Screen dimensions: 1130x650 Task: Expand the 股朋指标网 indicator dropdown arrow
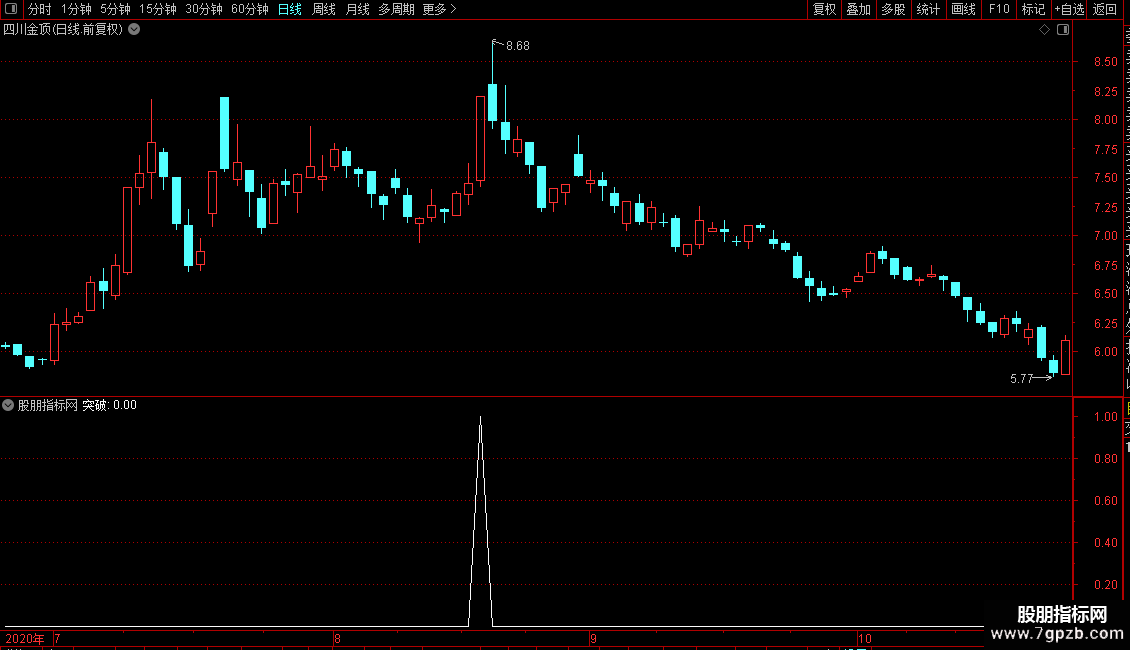pyautogui.click(x=8, y=405)
